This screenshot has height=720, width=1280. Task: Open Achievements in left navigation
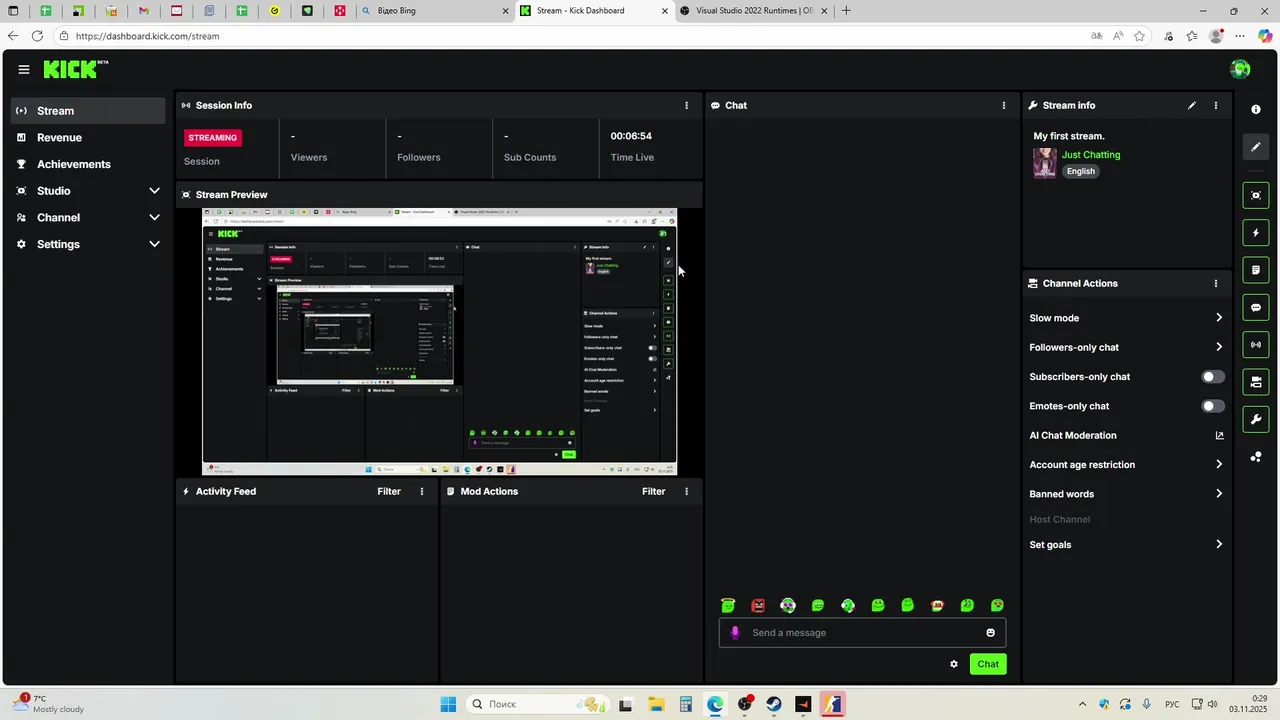click(88, 164)
